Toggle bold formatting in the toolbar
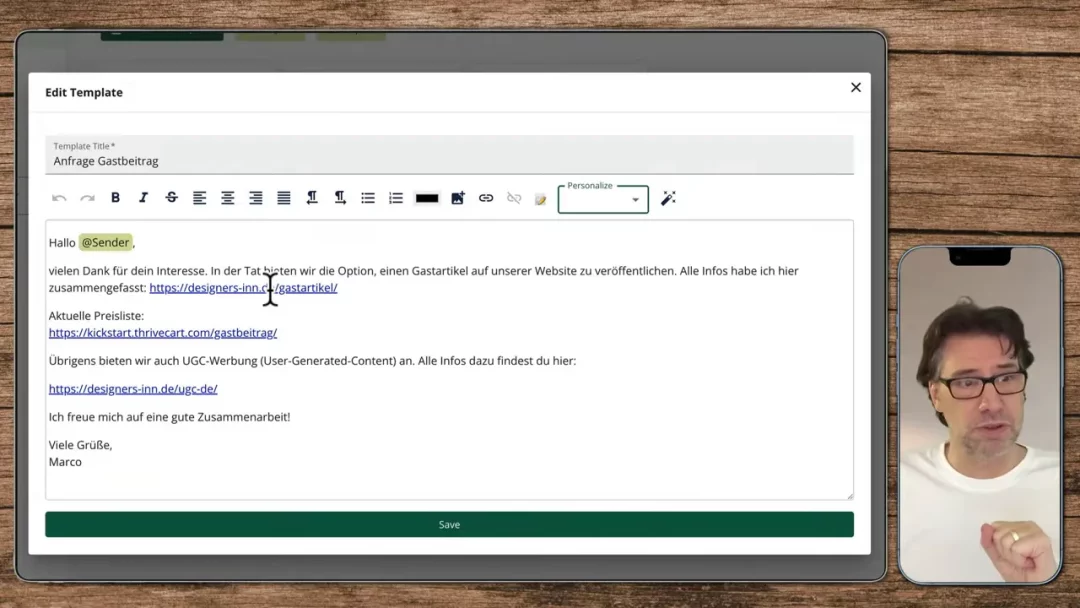 (115, 198)
